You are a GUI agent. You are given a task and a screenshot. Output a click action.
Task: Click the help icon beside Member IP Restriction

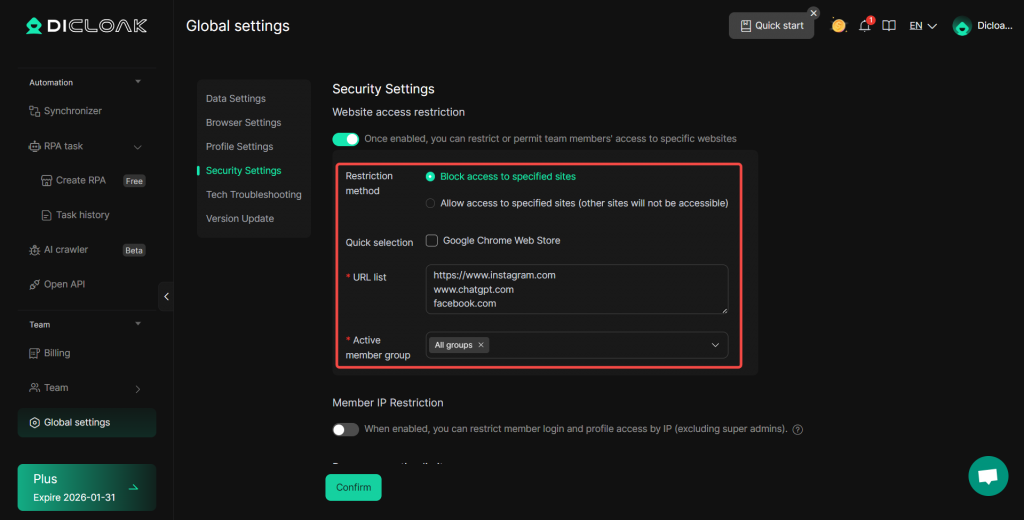coord(798,430)
